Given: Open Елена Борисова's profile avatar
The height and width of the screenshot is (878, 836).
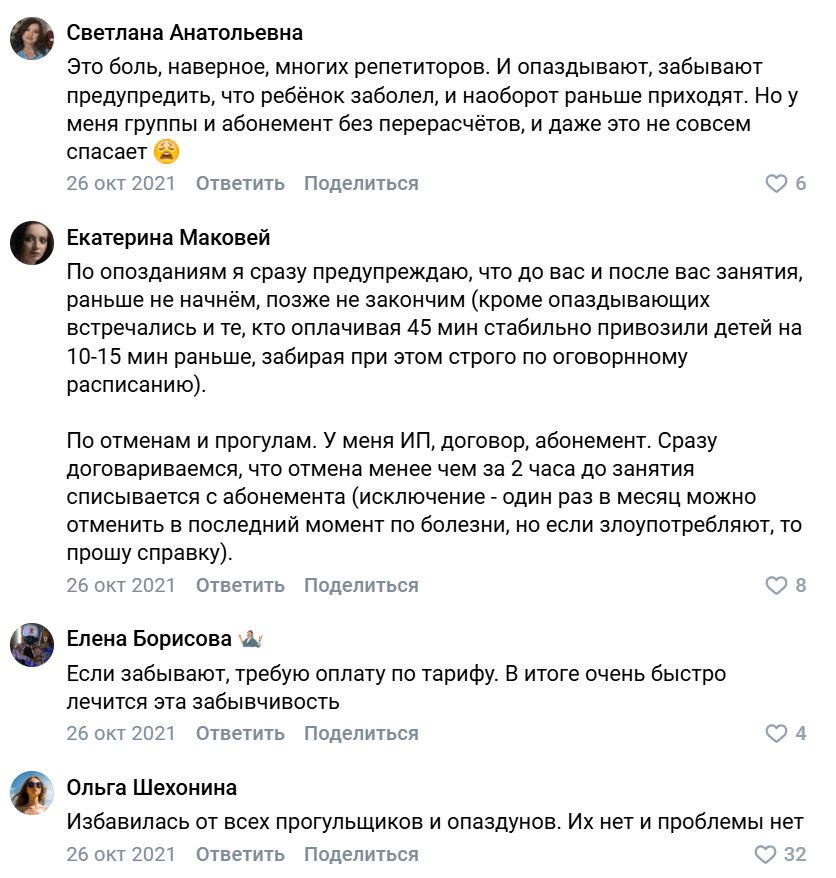Looking at the screenshot, I should (x=32, y=644).
